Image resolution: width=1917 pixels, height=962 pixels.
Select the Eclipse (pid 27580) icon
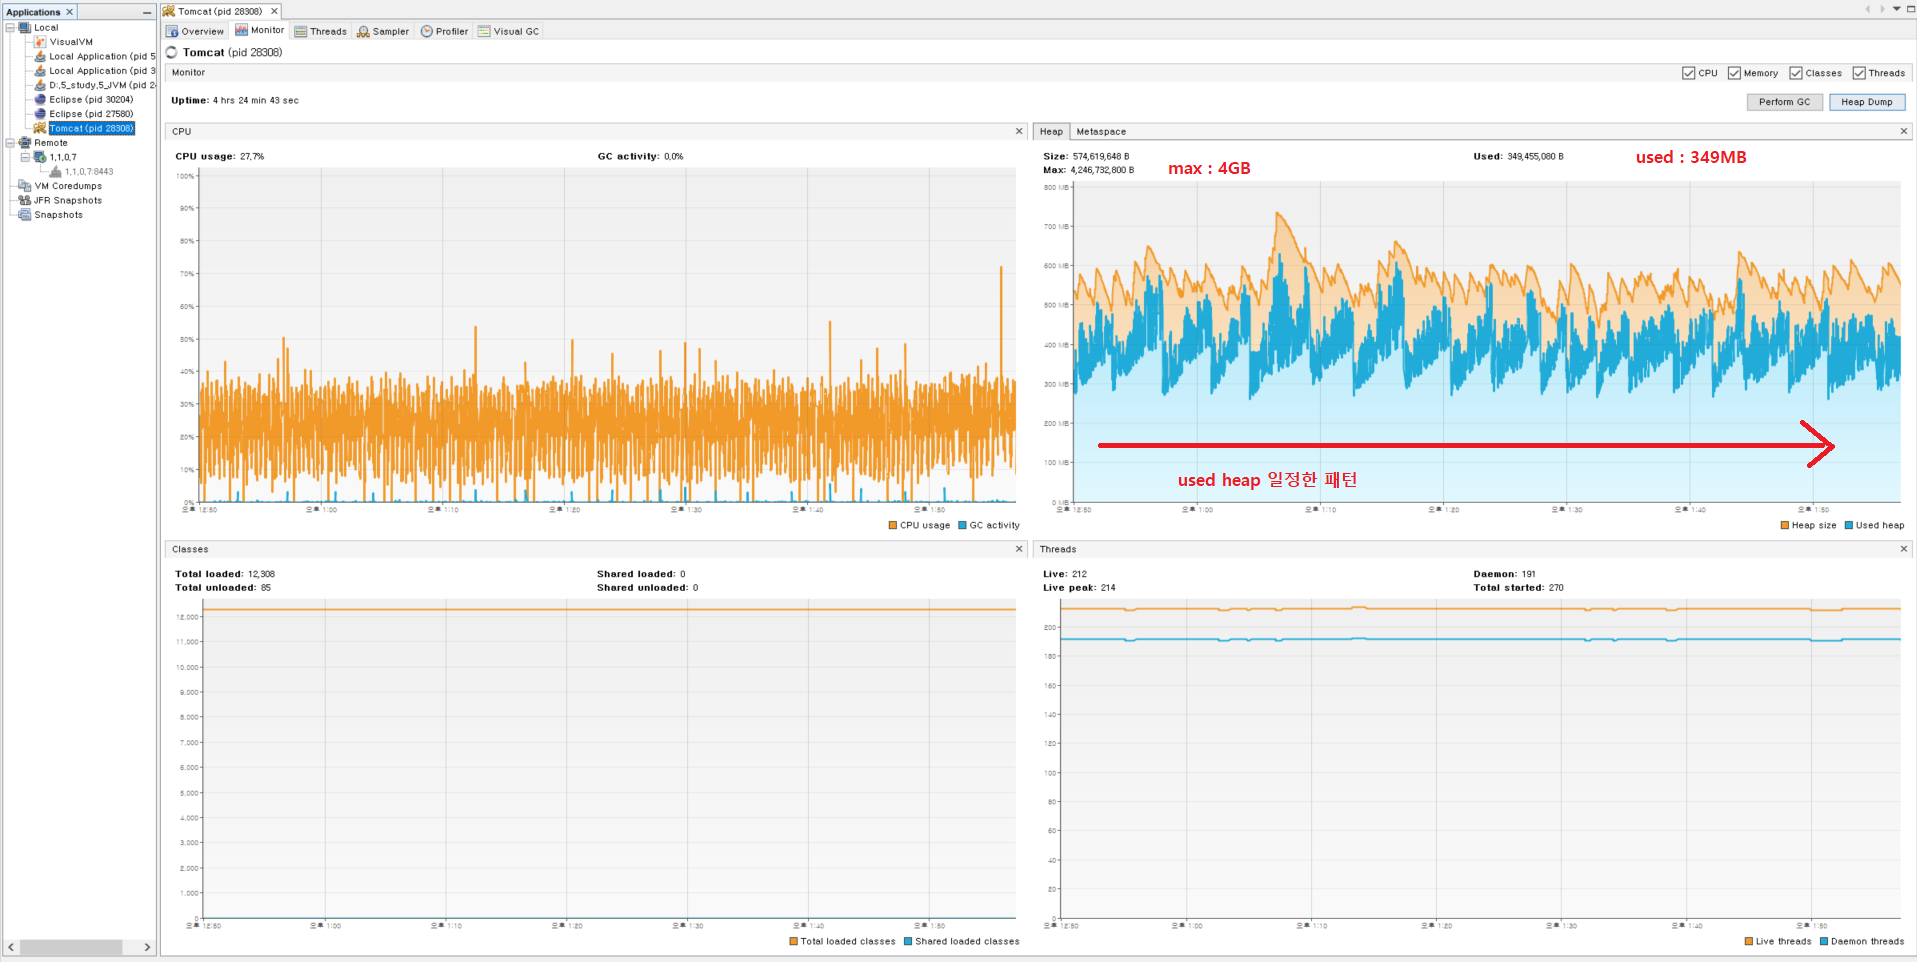pyautogui.click(x=40, y=114)
